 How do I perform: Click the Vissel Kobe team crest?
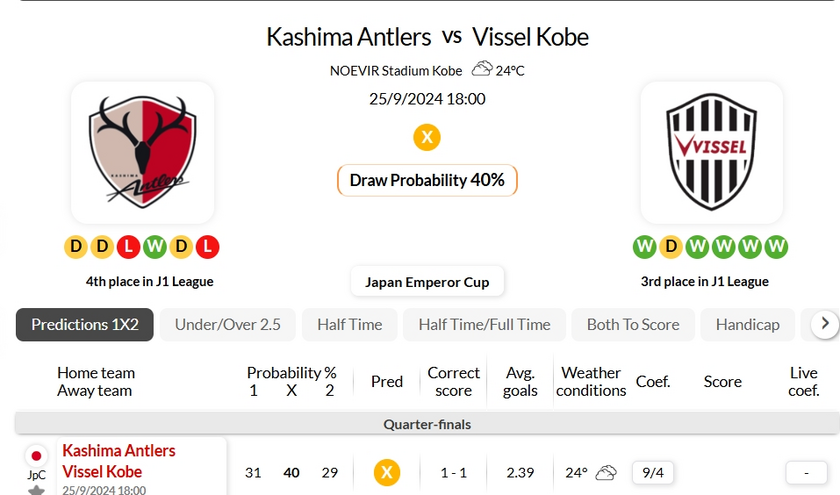tap(711, 152)
